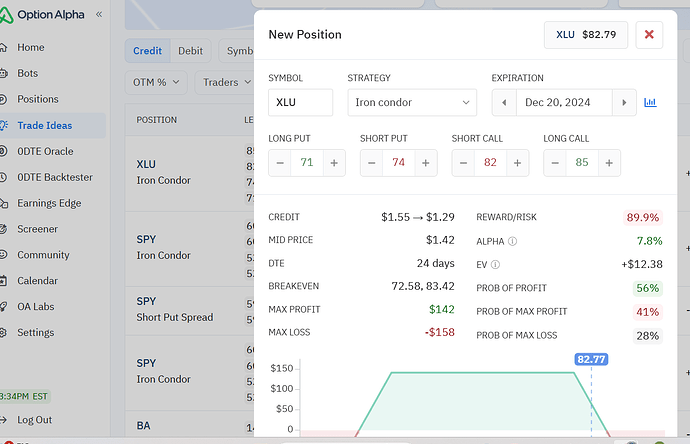Click the Alpha info icon
This screenshot has height=444, width=690.
[x=513, y=241]
